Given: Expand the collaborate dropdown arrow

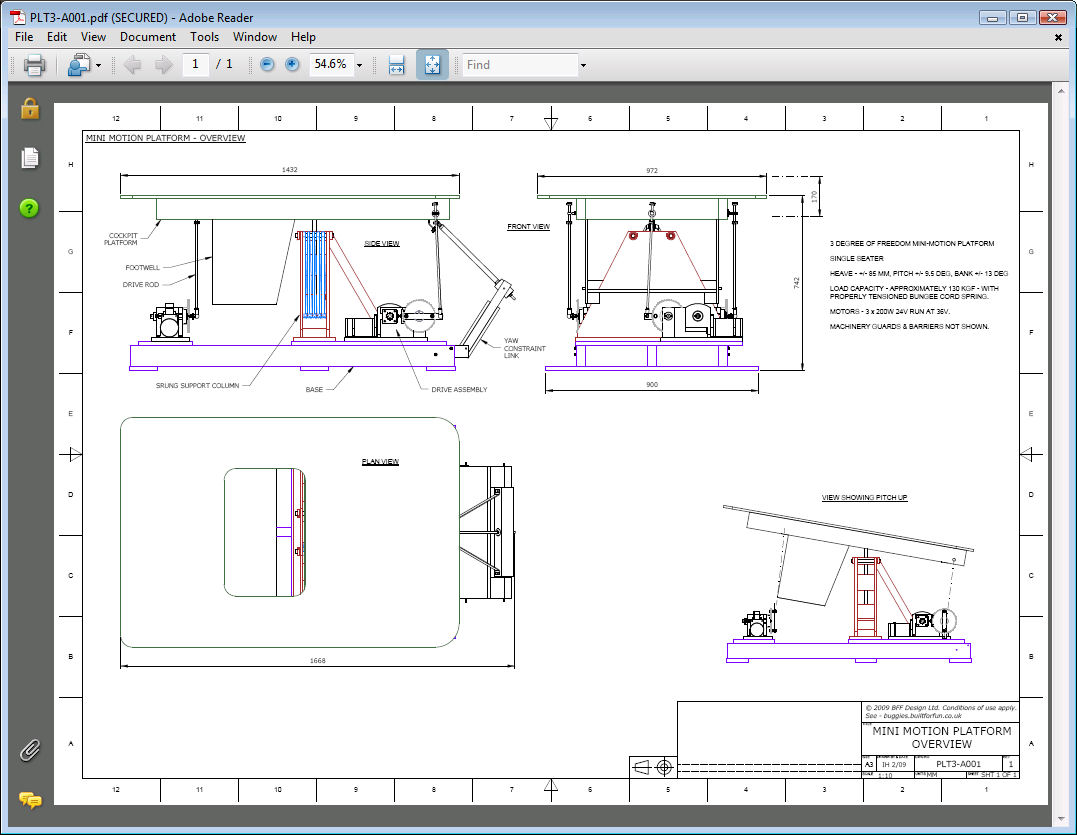Looking at the screenshot, I should [98, 66].
